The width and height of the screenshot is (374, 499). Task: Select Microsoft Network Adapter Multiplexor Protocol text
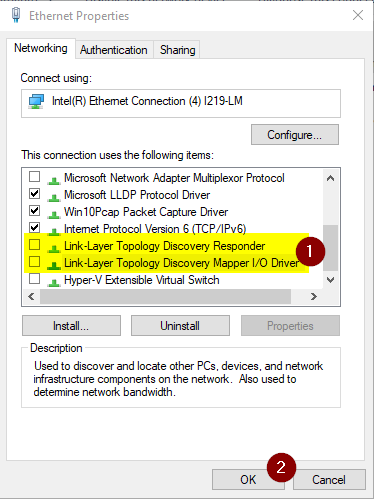click(174, 178)
